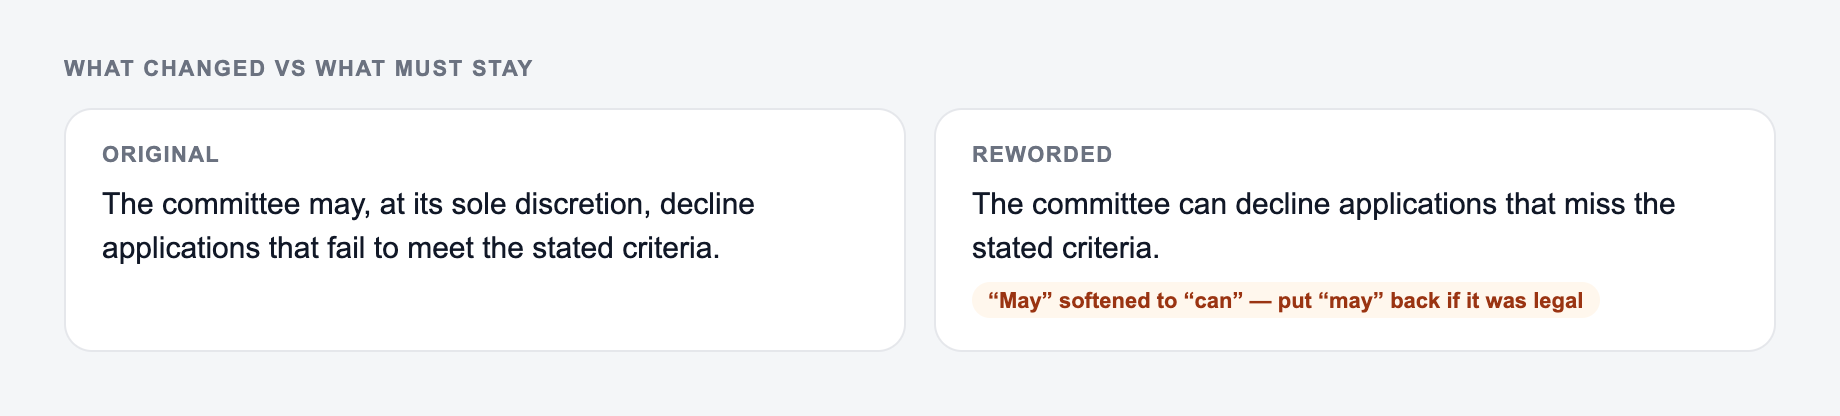
Task: Click "stated criteria." in the original card
Action: pos(626,248)
